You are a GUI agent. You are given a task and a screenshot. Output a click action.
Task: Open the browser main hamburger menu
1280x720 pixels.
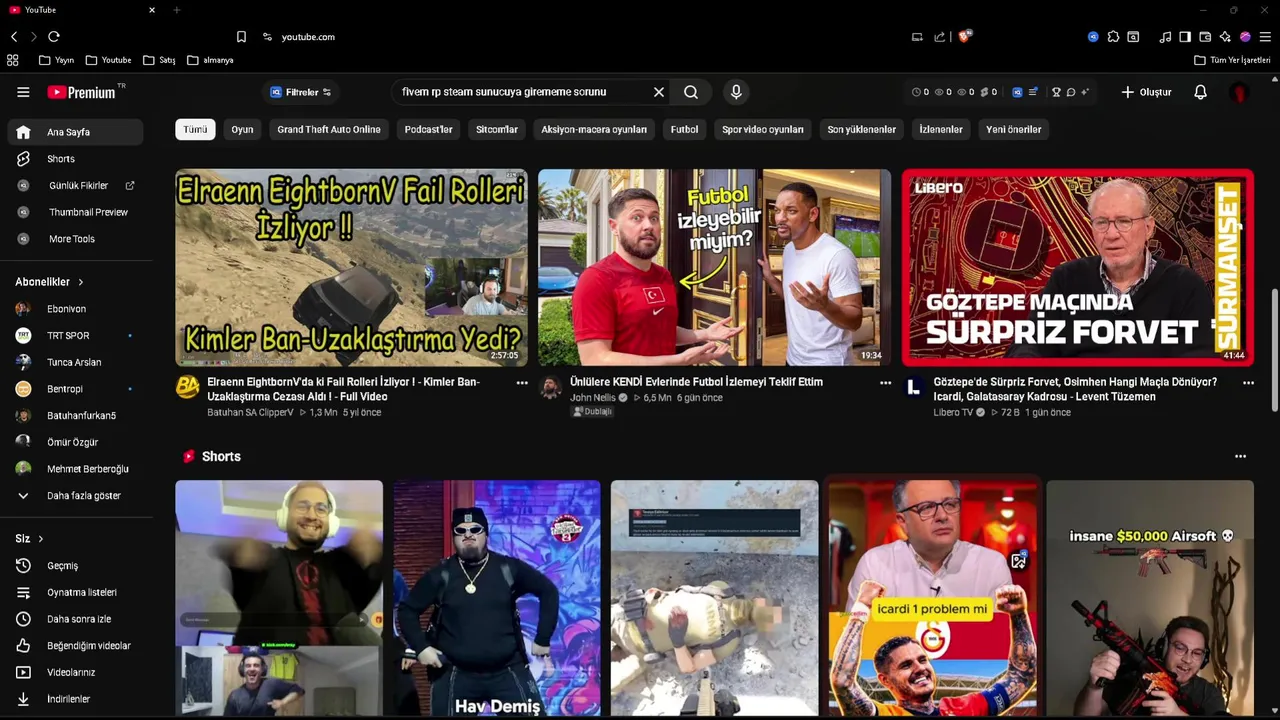(x=1265, y=36)
